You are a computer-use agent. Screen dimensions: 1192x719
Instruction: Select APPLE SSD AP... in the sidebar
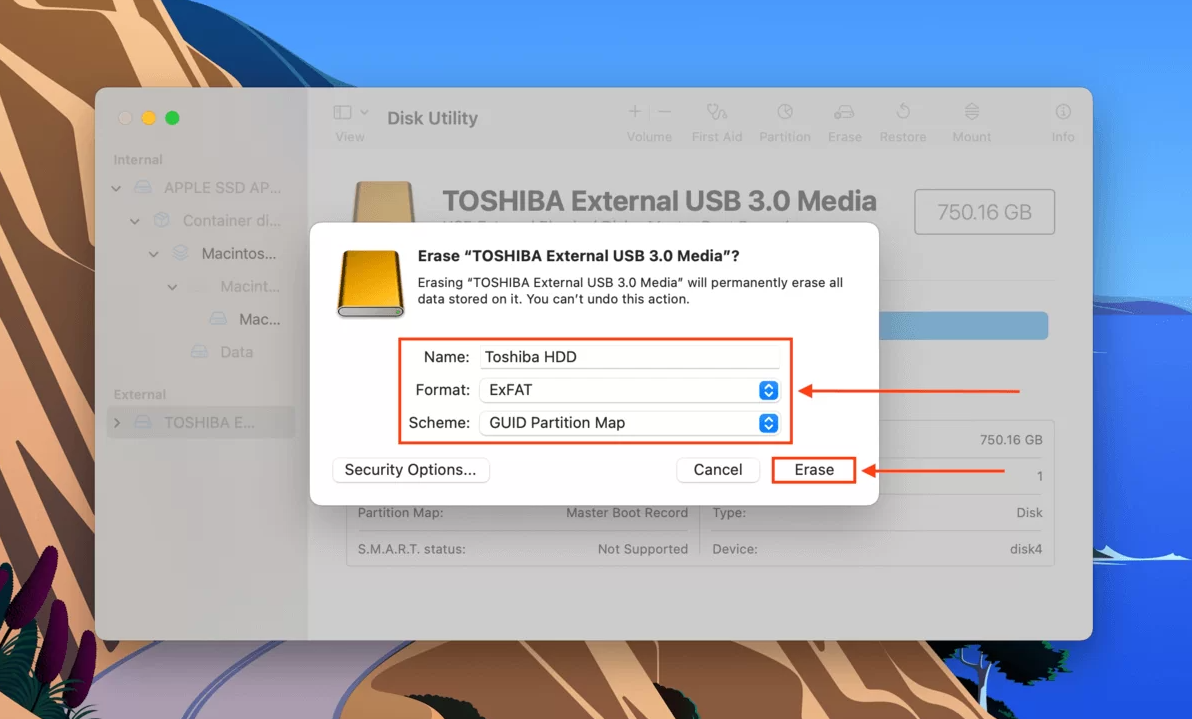point(222,188)
